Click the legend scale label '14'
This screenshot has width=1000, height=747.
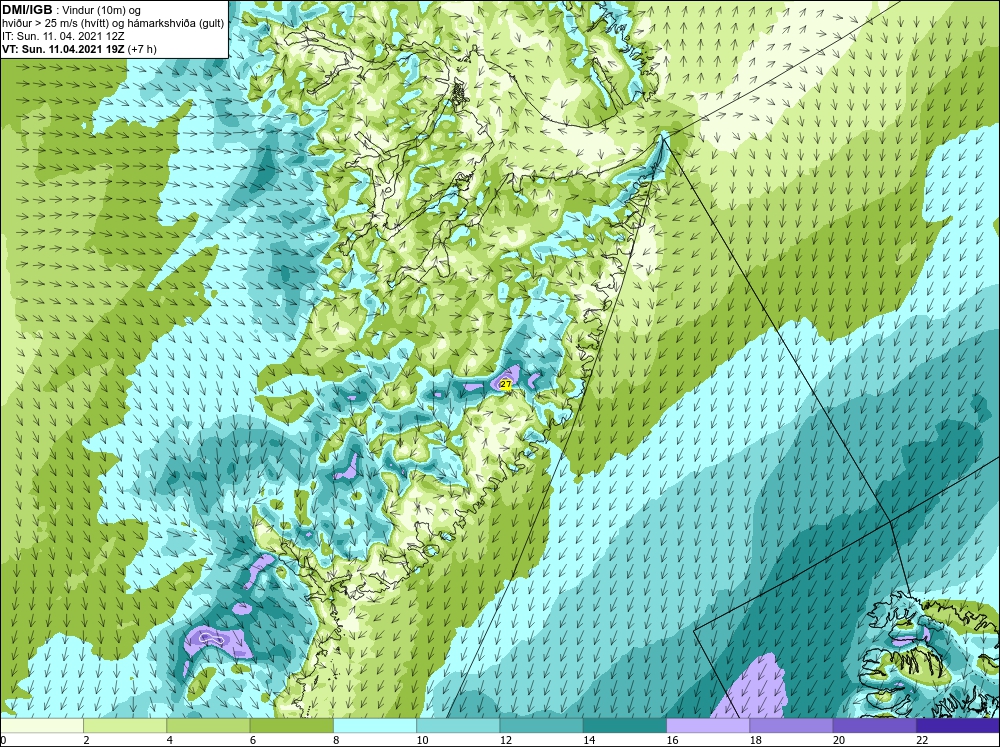tap(589, 740)
